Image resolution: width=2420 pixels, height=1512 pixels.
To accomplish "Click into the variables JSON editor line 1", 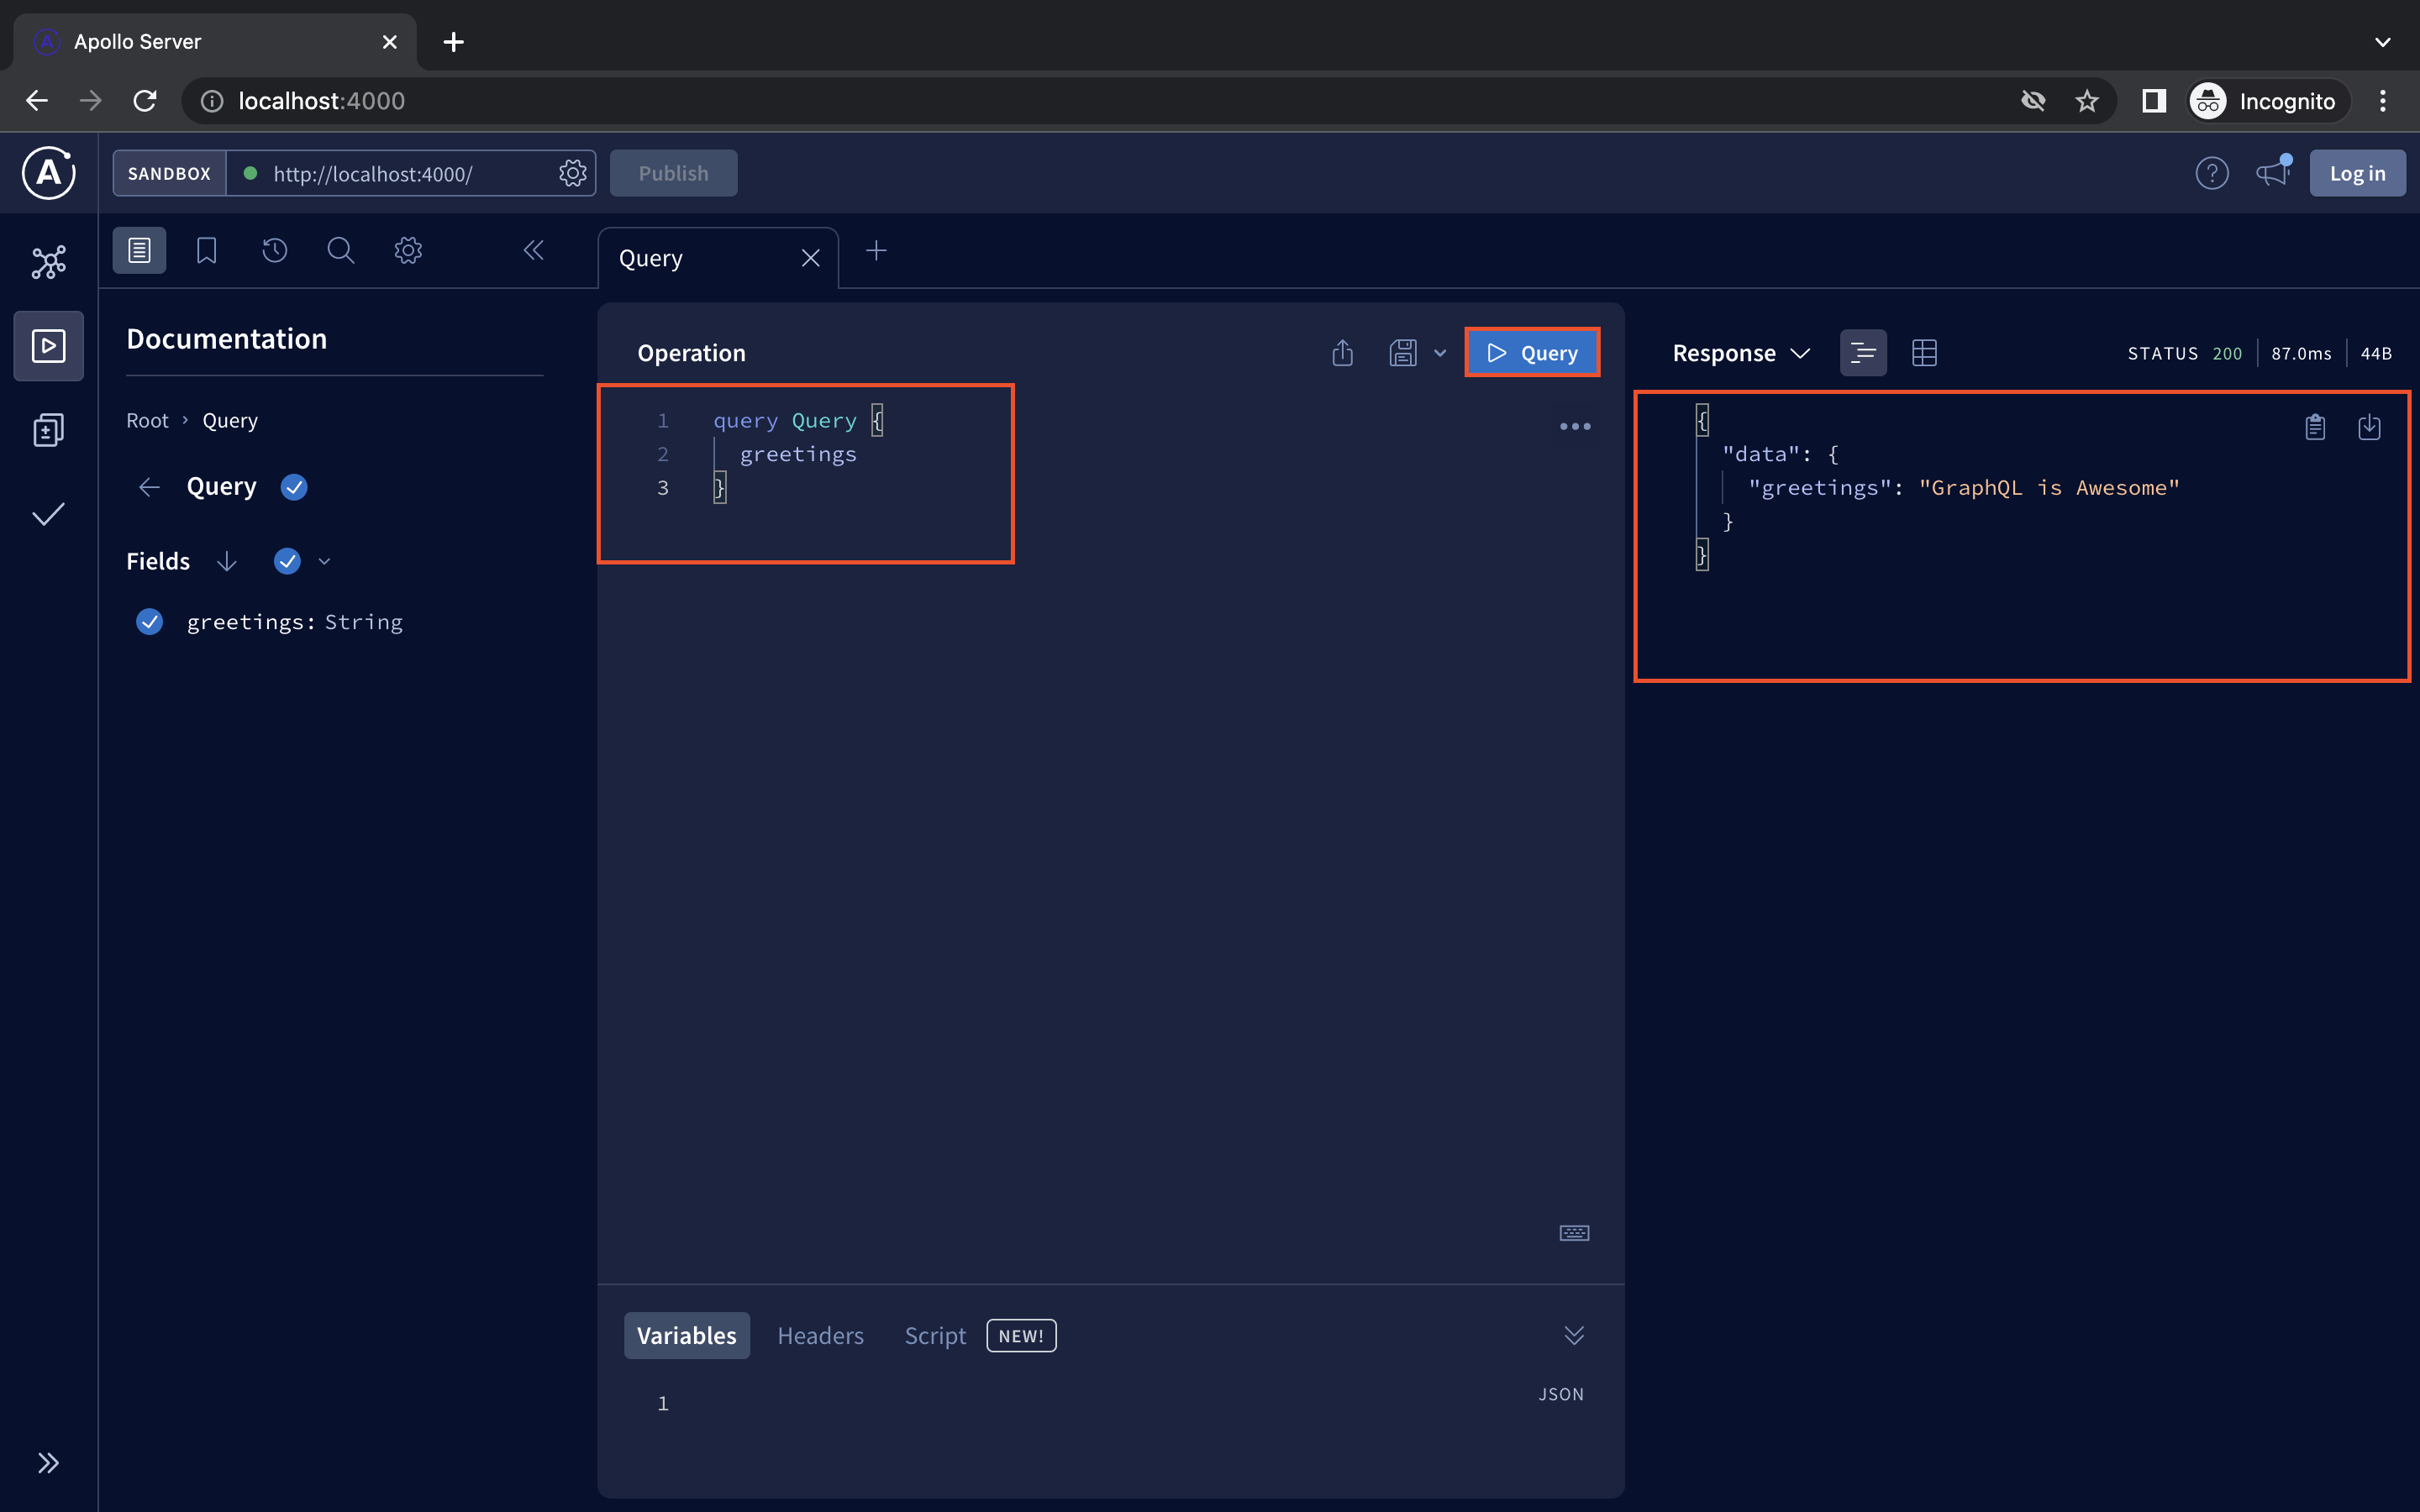I will click(x=1110, y=1404).
